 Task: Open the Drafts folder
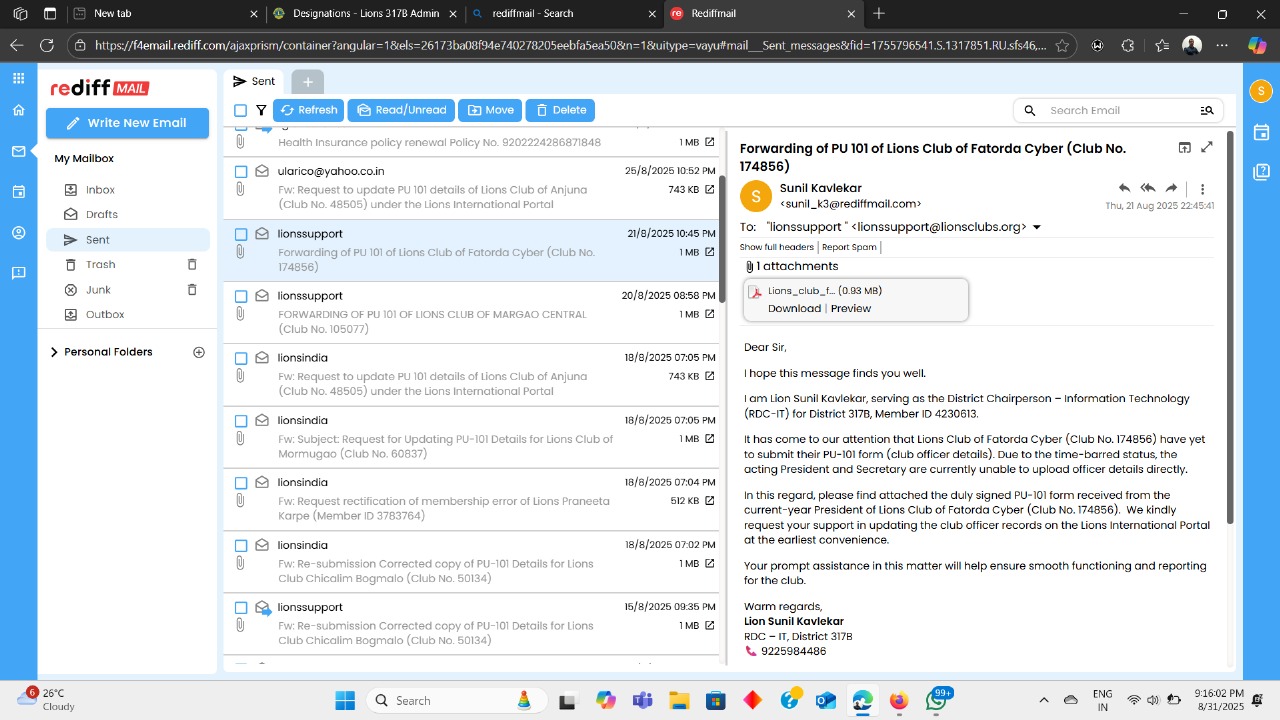click(101, 214)
